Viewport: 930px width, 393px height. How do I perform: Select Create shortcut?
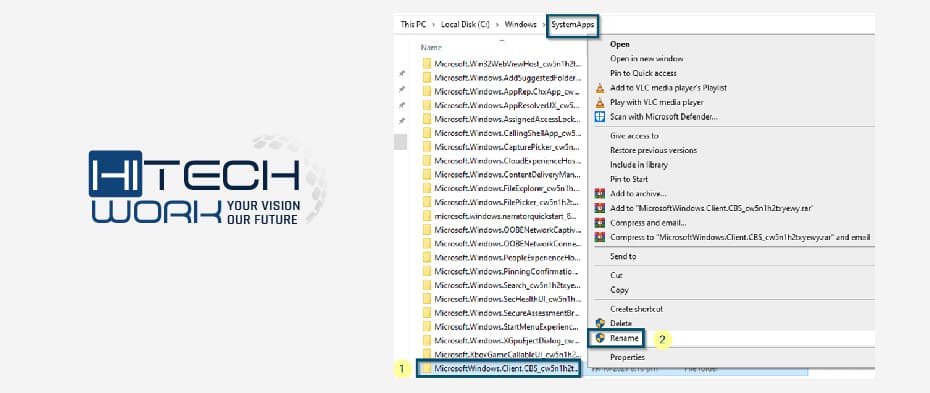636,309
